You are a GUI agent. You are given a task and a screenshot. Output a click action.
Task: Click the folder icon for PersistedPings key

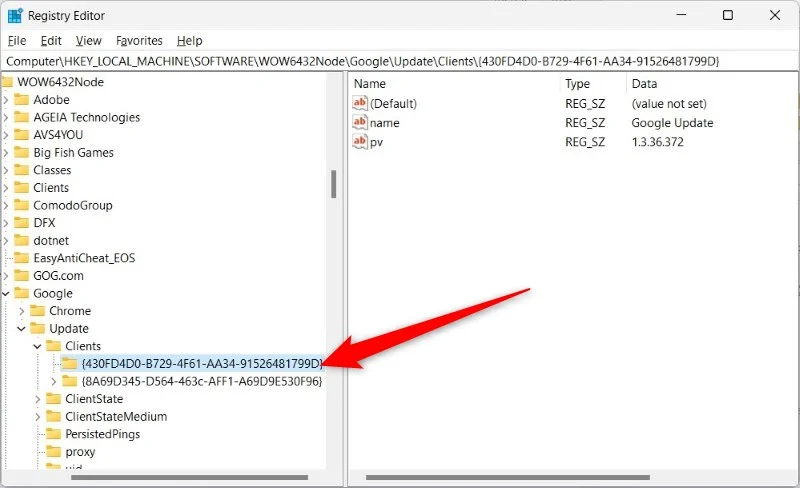click(x=55, y=434)
